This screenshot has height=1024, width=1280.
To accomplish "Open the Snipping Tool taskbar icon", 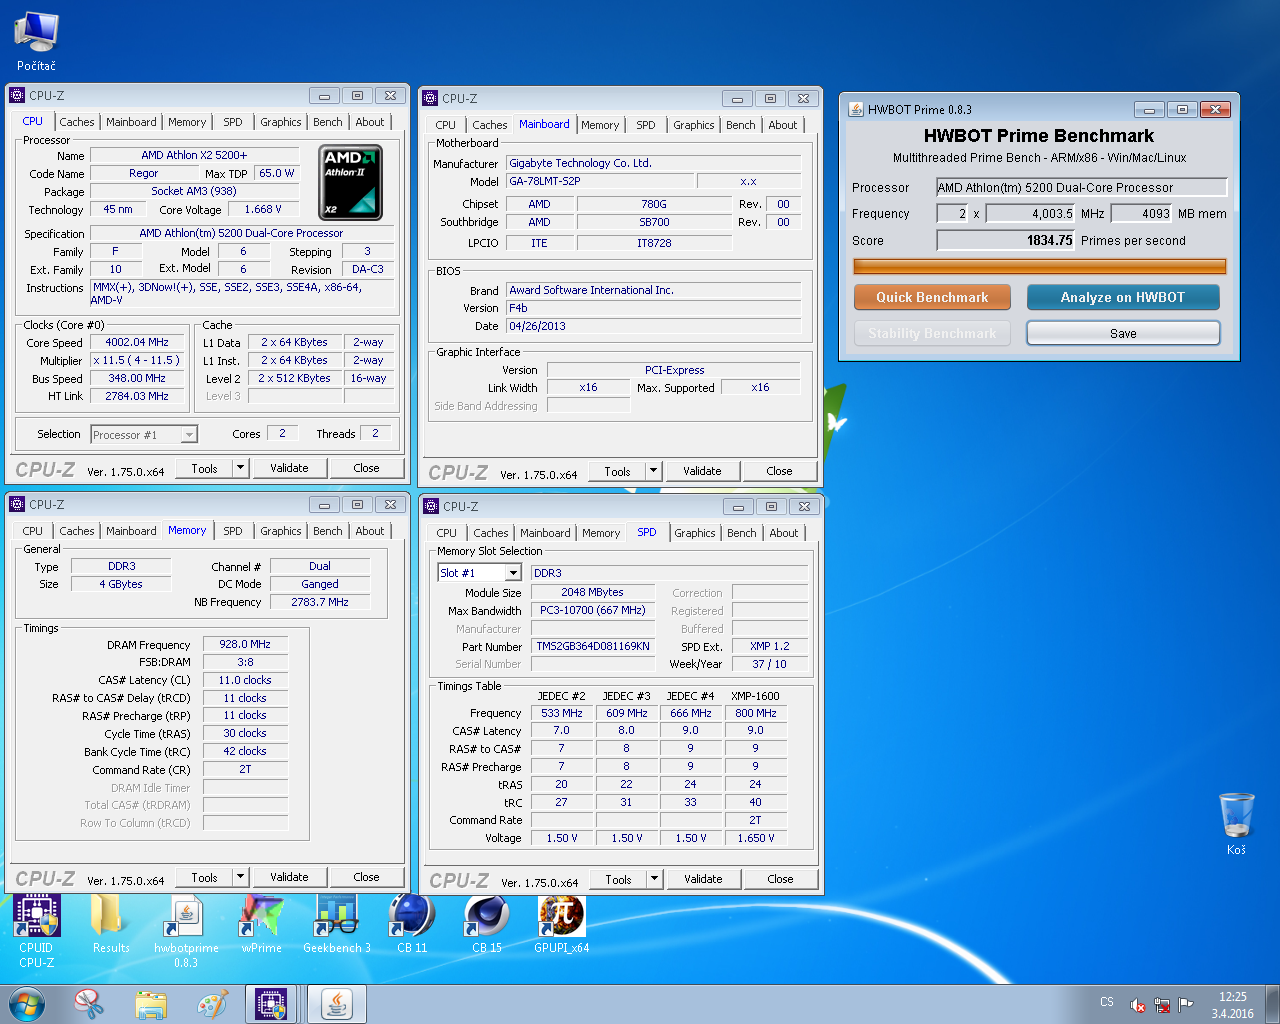I will (90, 1004).
